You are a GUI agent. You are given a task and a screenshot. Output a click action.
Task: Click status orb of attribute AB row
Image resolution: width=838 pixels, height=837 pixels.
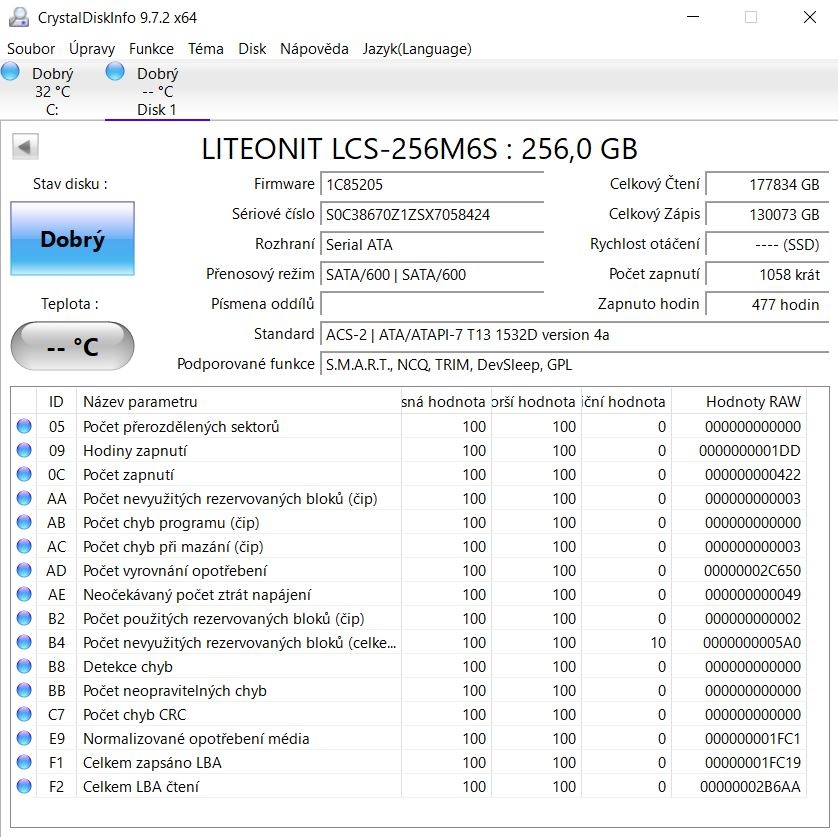click(24, 522)
